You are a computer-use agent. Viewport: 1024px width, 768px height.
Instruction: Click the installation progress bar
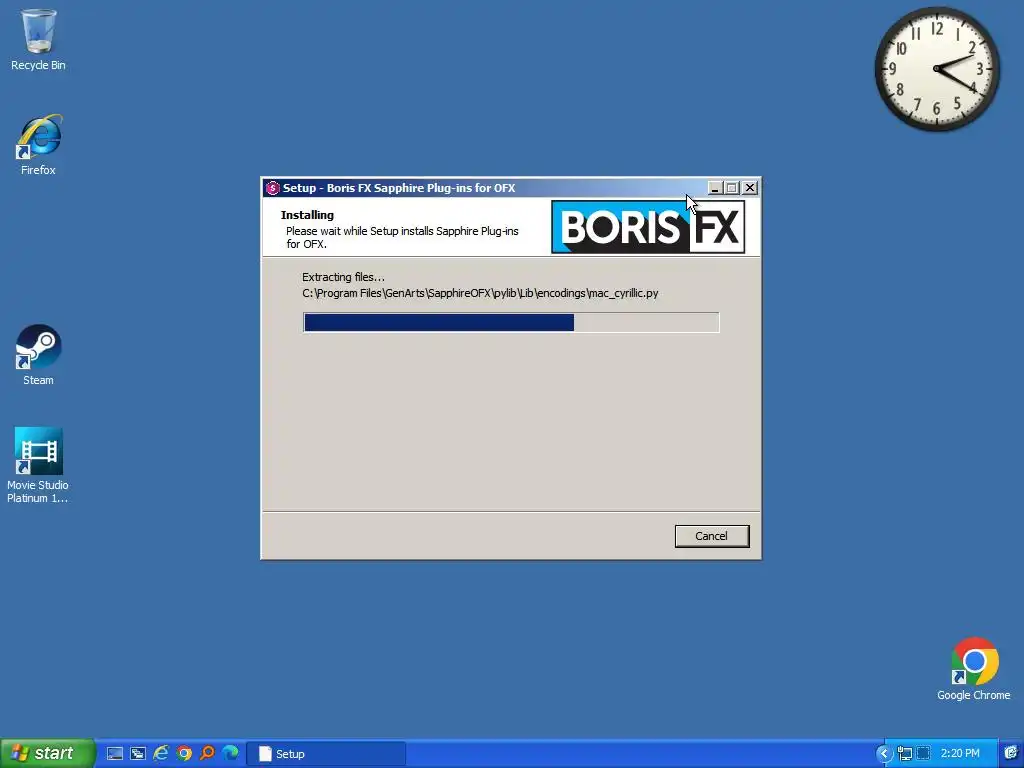coord(511,322)
